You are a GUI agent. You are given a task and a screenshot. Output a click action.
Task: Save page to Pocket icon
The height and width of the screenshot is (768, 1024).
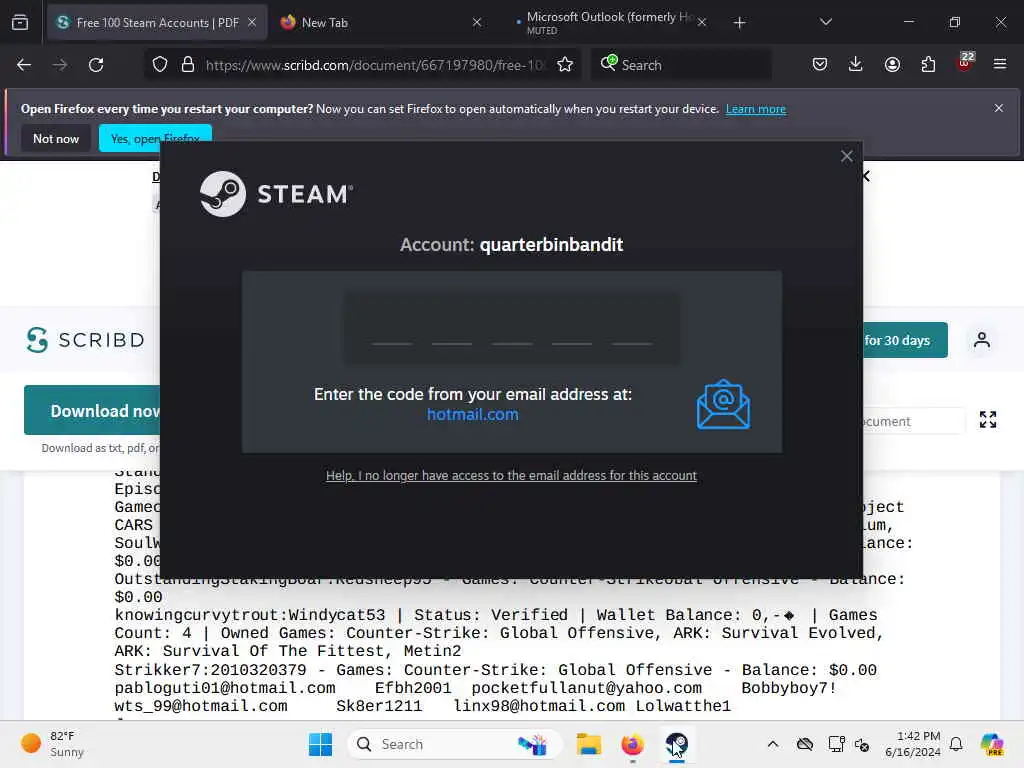820,65
